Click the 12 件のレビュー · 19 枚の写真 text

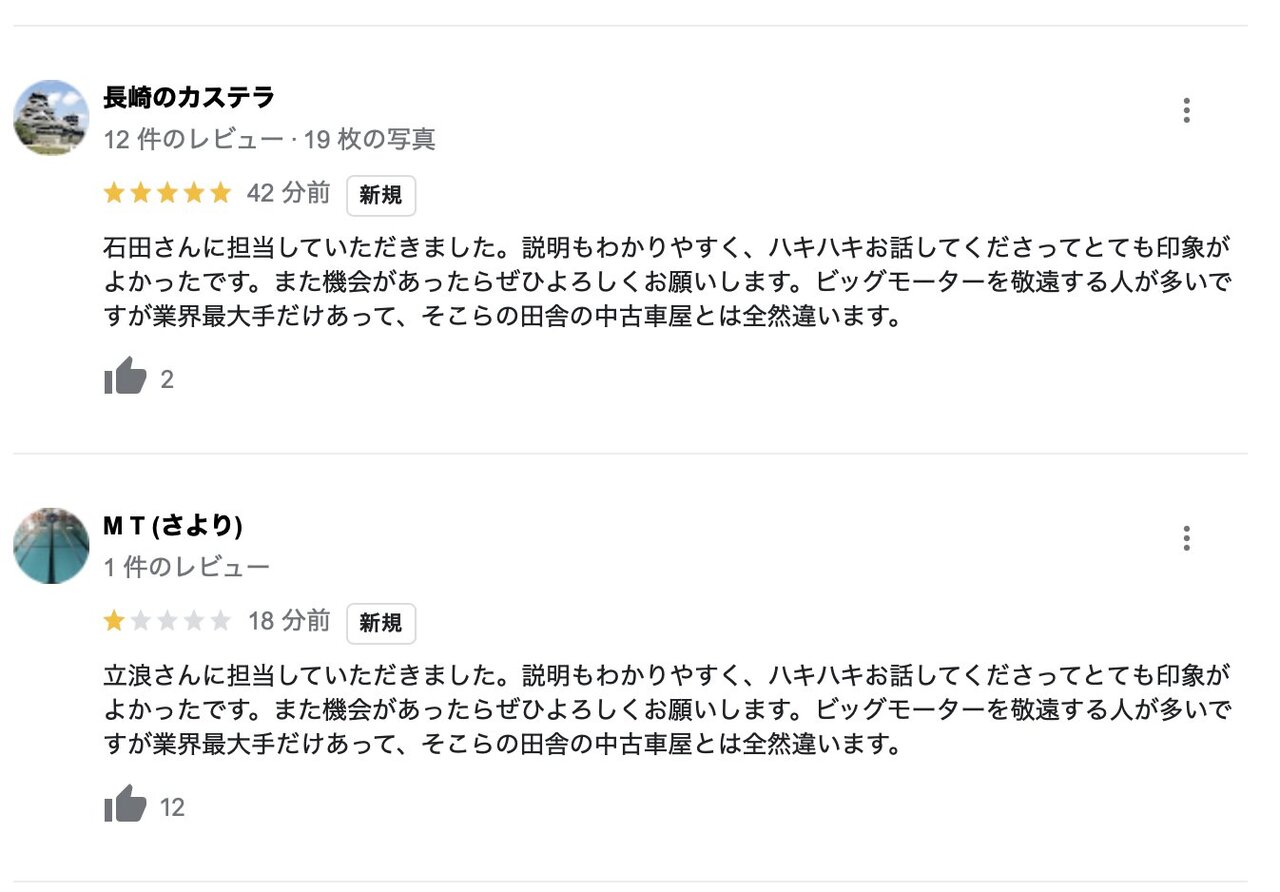[269, 140]
